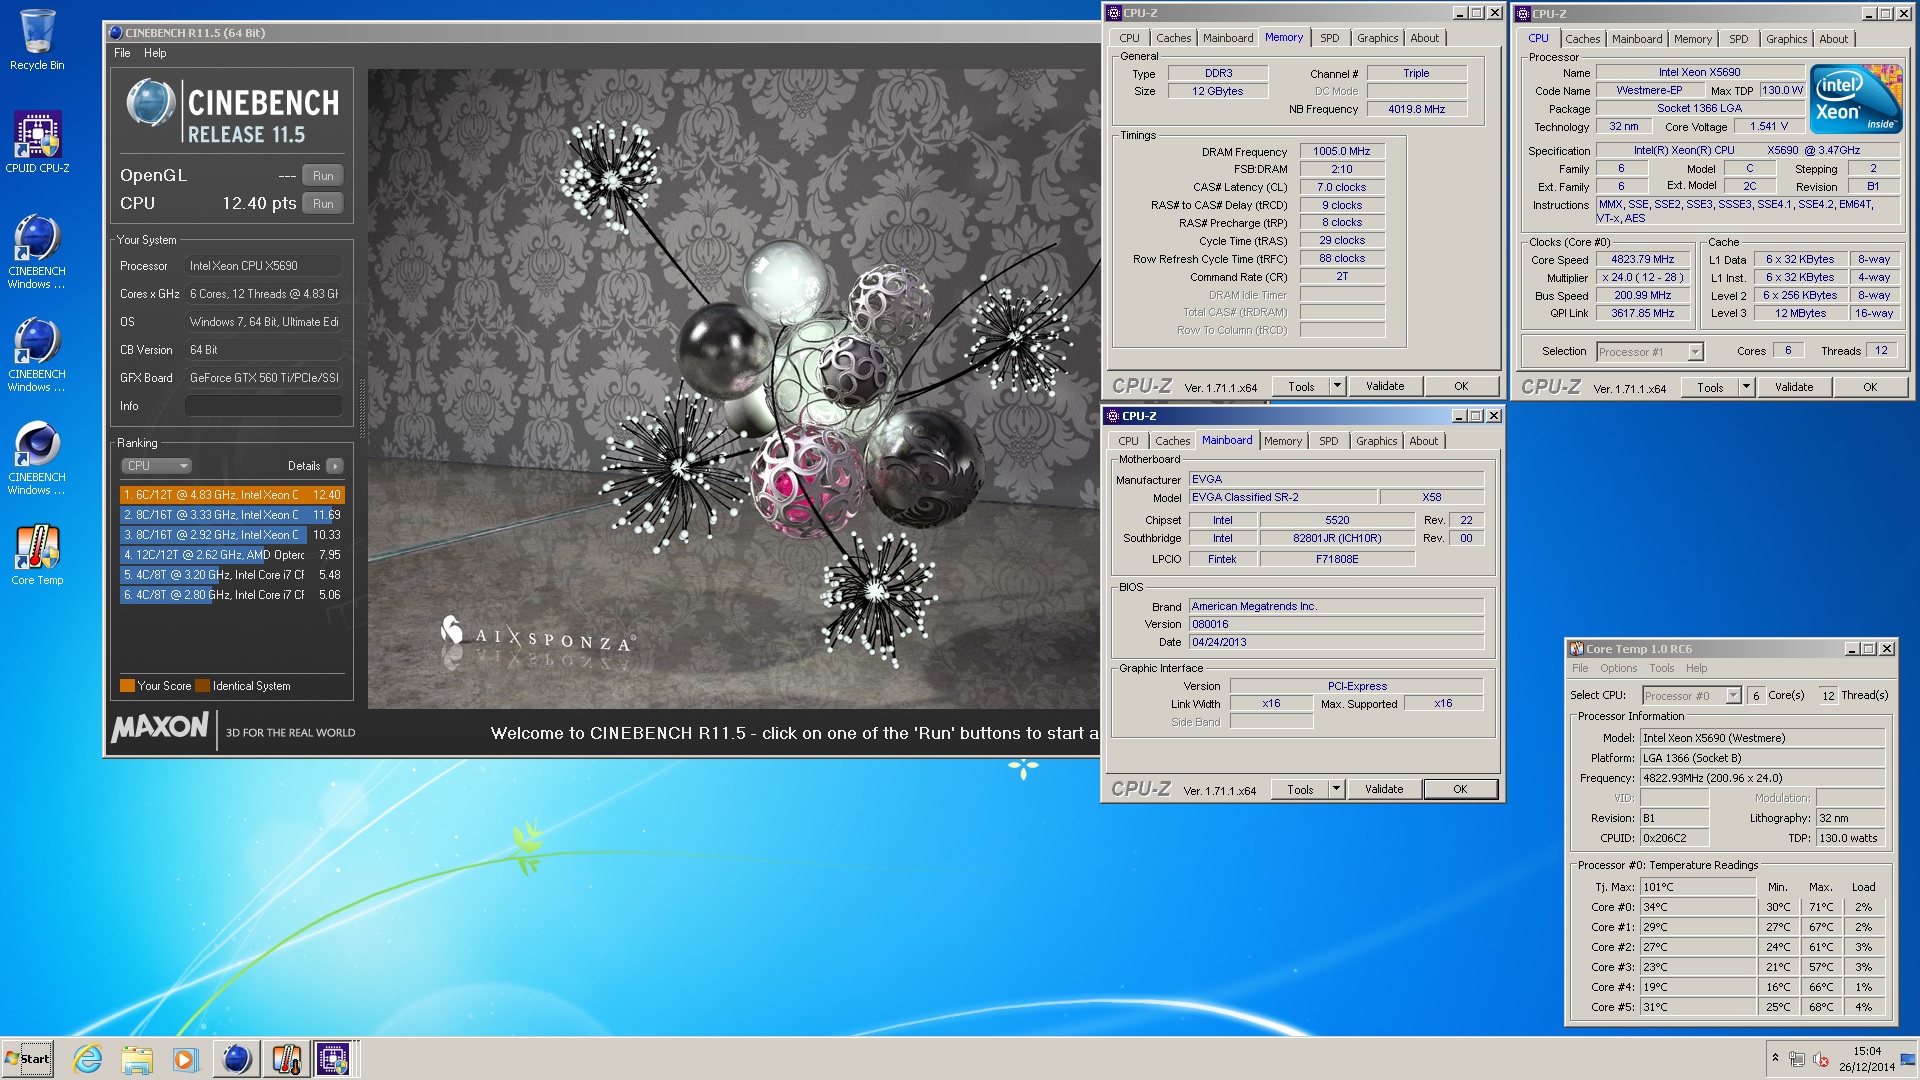Open the Start menu
This screenshot has height=1080, width=1920.
click(27, 1059)
